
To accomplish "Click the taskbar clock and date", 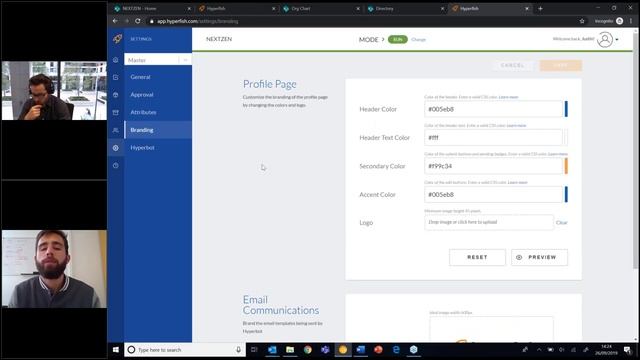I will (x=606, y=350).
